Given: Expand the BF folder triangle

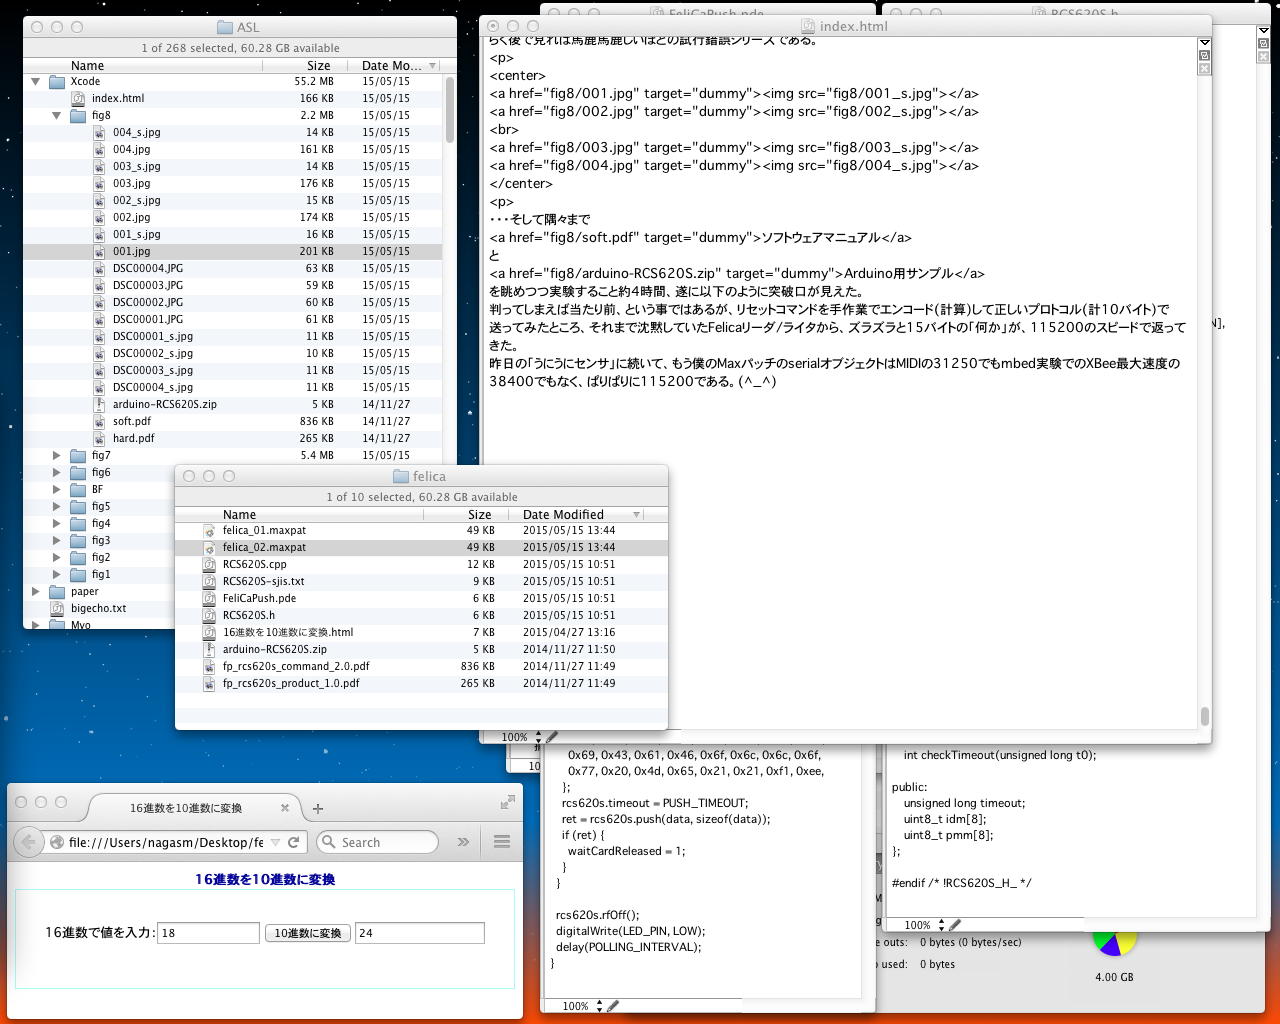Looking at the screenshot, I should tap(57, 490).
